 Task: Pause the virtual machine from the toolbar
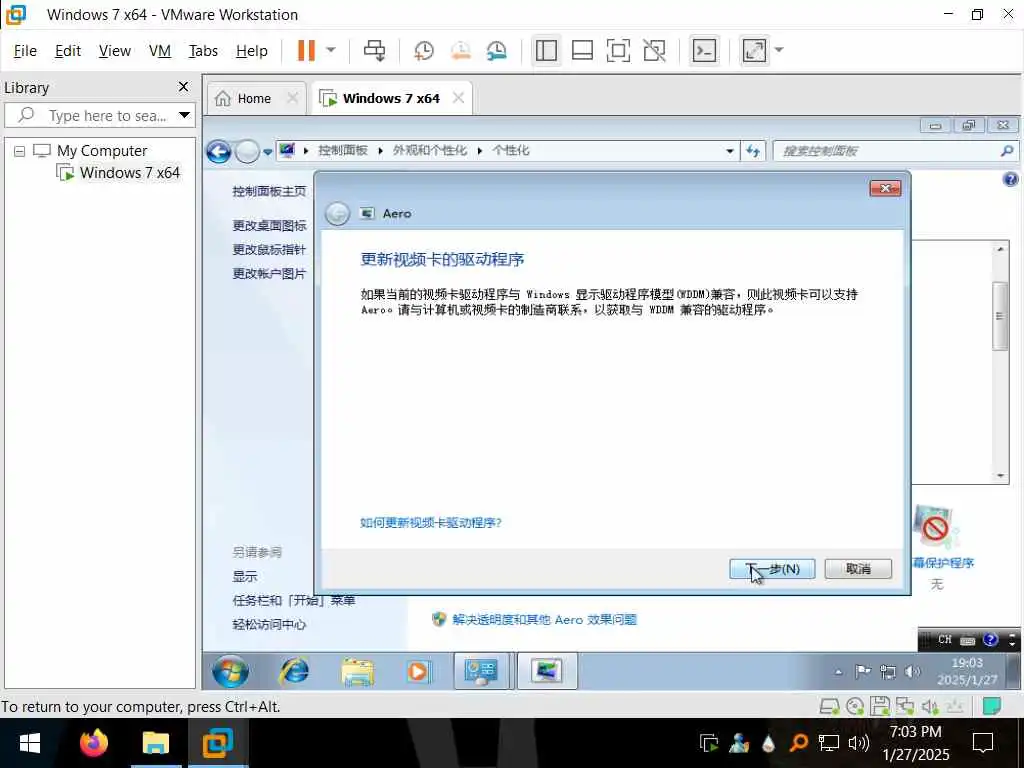(x=306, y=50)
